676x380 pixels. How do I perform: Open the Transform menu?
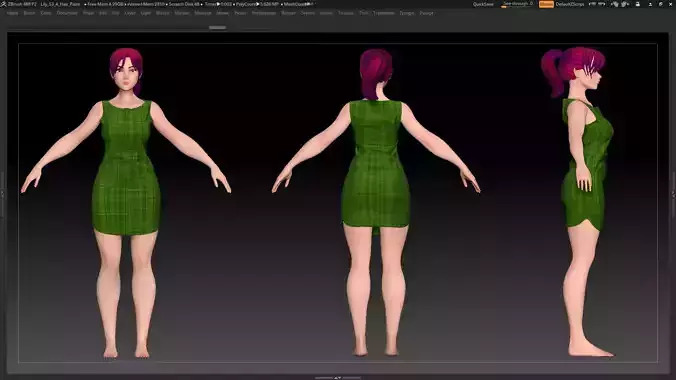click(x=384, y=13)
